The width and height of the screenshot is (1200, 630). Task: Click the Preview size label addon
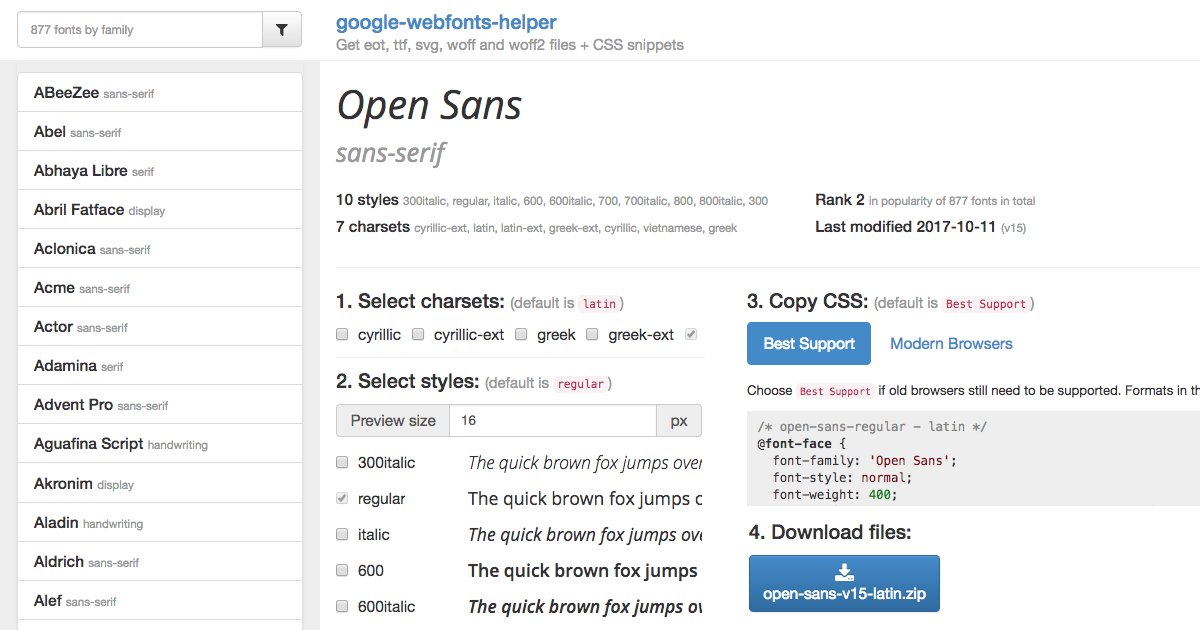coord(393,421)
